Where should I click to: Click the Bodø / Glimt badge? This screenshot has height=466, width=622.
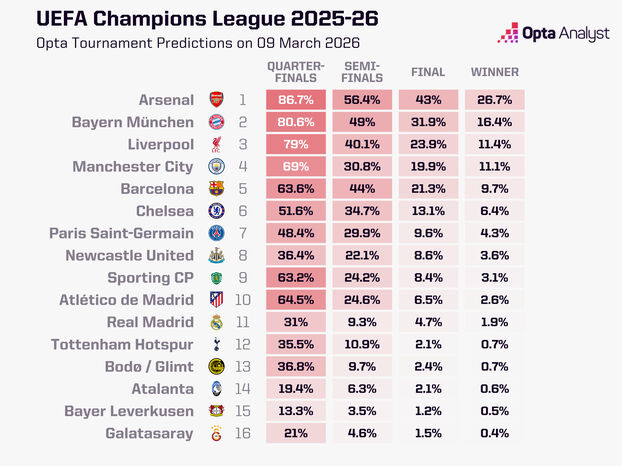pyautogui.click(x=217, y=366)
